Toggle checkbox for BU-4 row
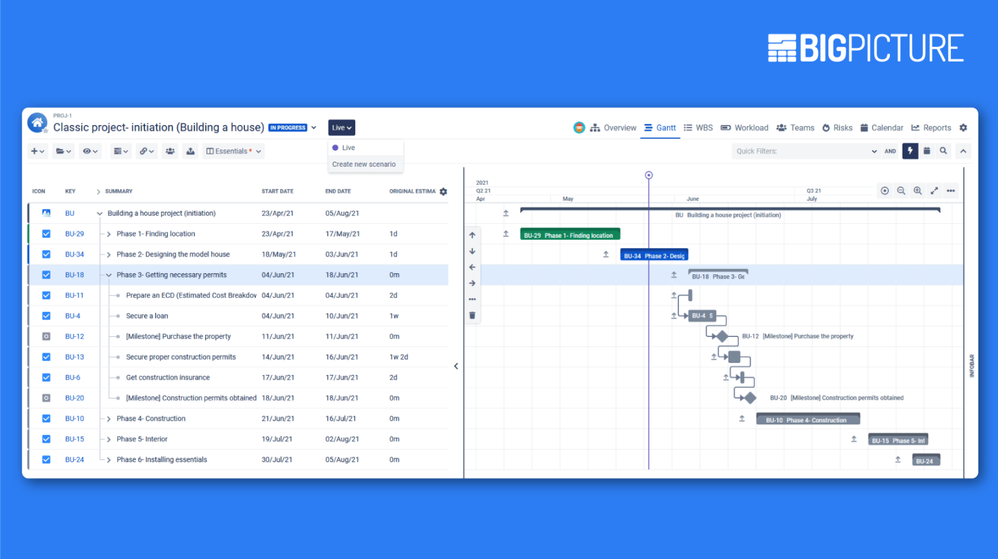 tap(46, 316)
